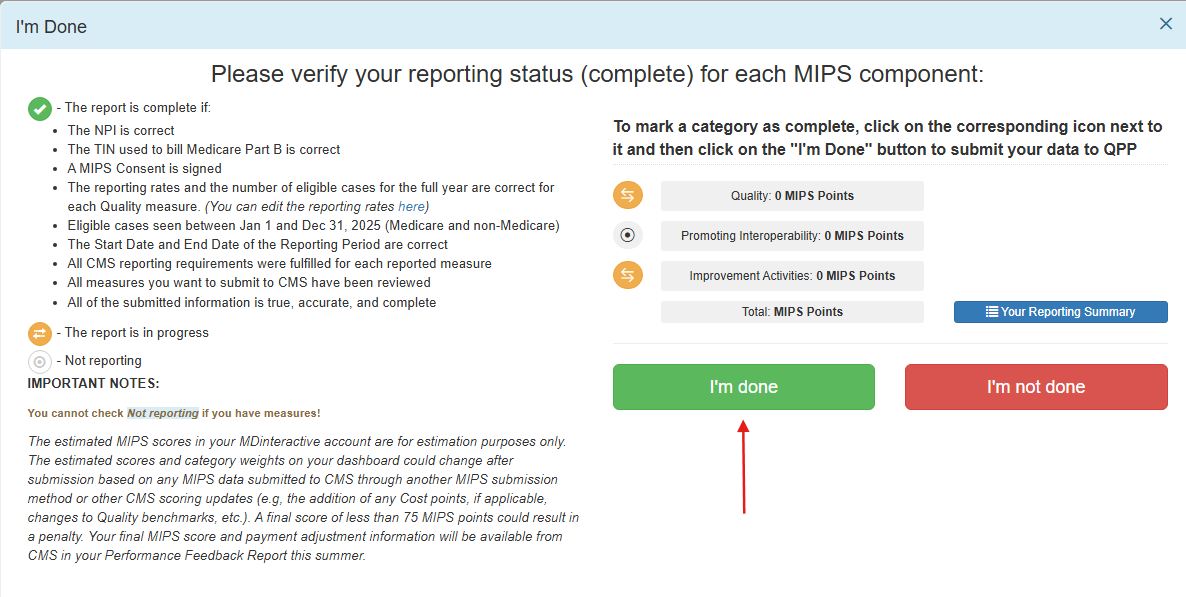This screenshot has height=597, width=1186.
Task: Click the 'Please verify your reporting status' heading
Action: (597, 74)
